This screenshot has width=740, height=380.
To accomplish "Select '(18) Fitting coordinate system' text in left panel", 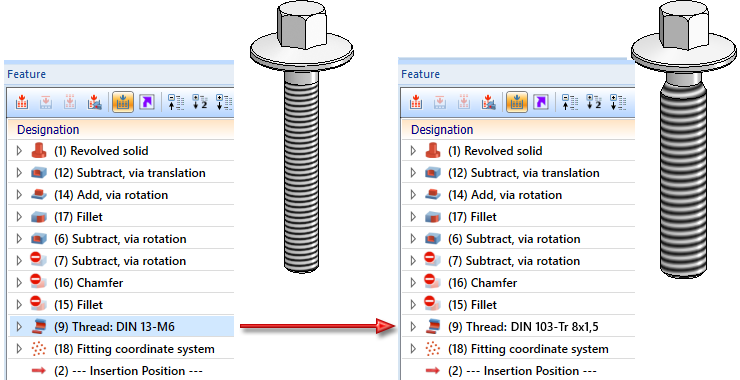I will 134,349.
